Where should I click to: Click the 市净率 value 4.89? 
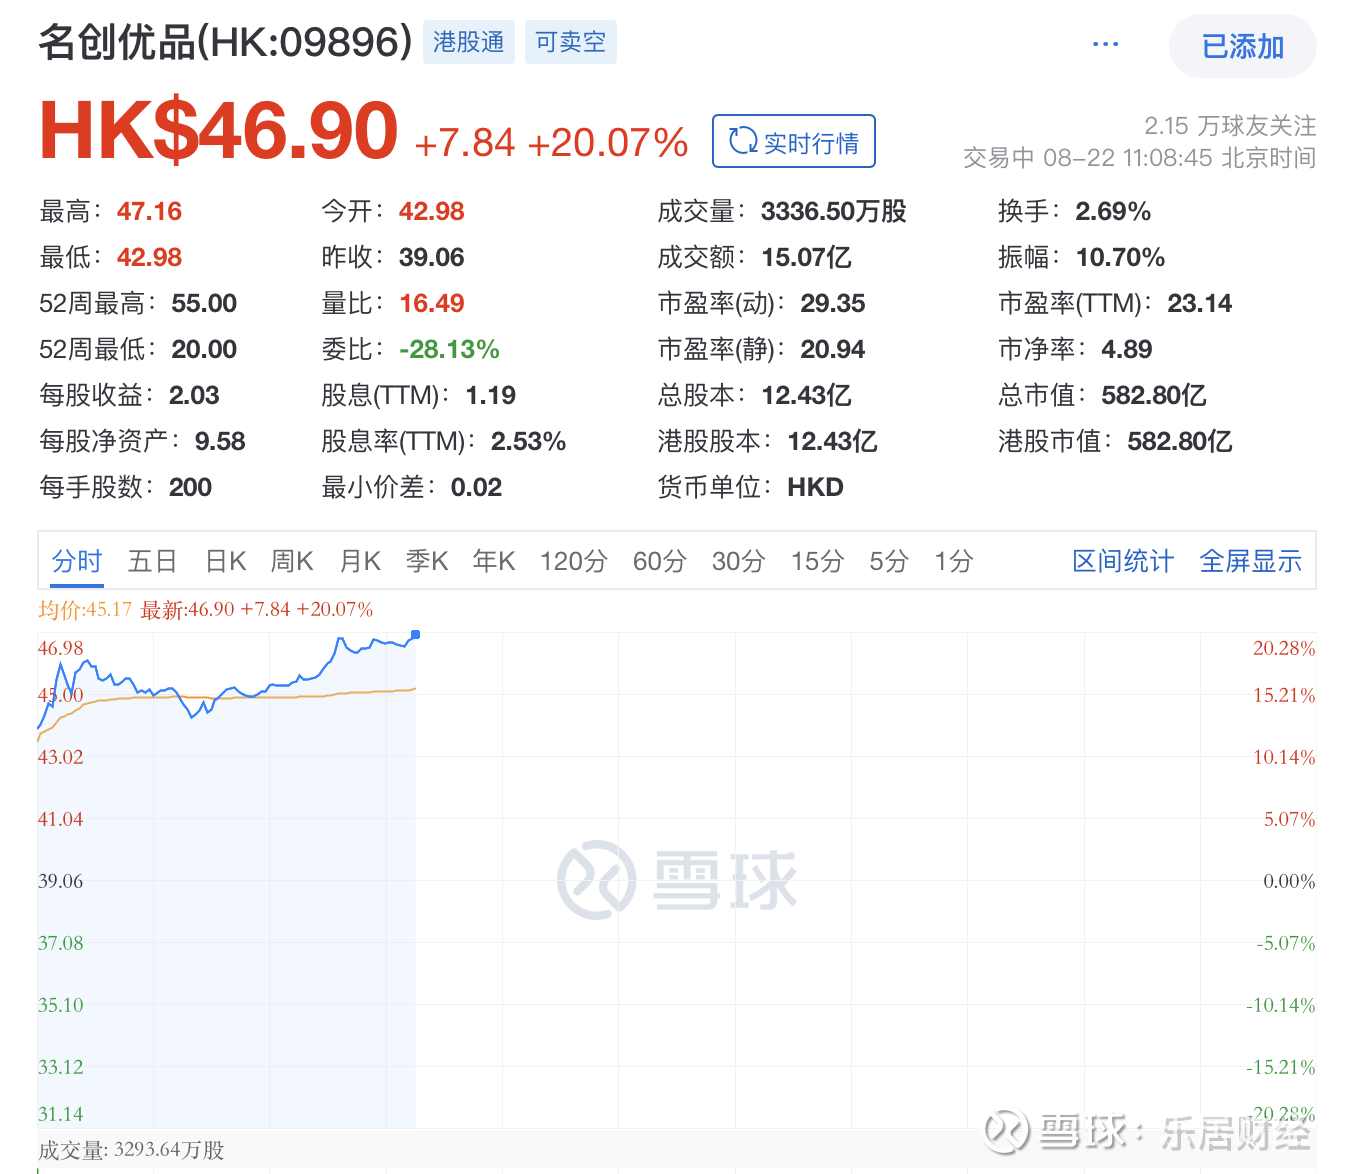click(x=1127, y=349)
